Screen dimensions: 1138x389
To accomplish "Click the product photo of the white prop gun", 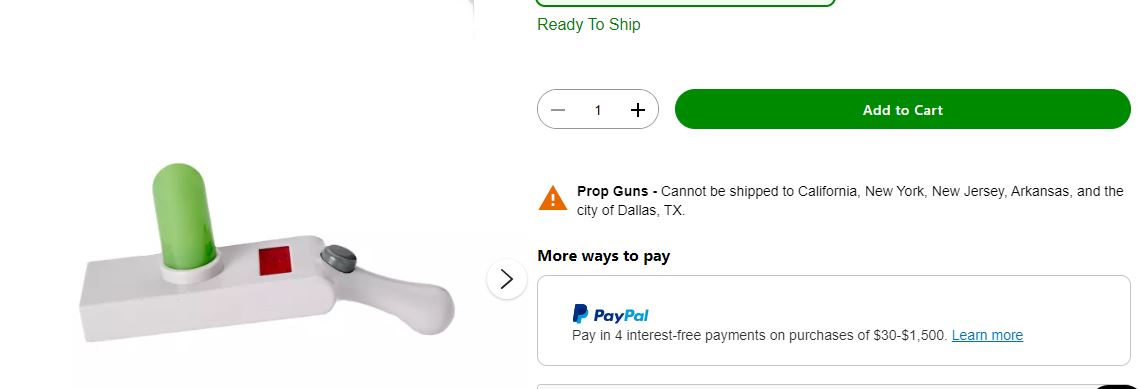I will pyautogui.click(x=266, y=253).
